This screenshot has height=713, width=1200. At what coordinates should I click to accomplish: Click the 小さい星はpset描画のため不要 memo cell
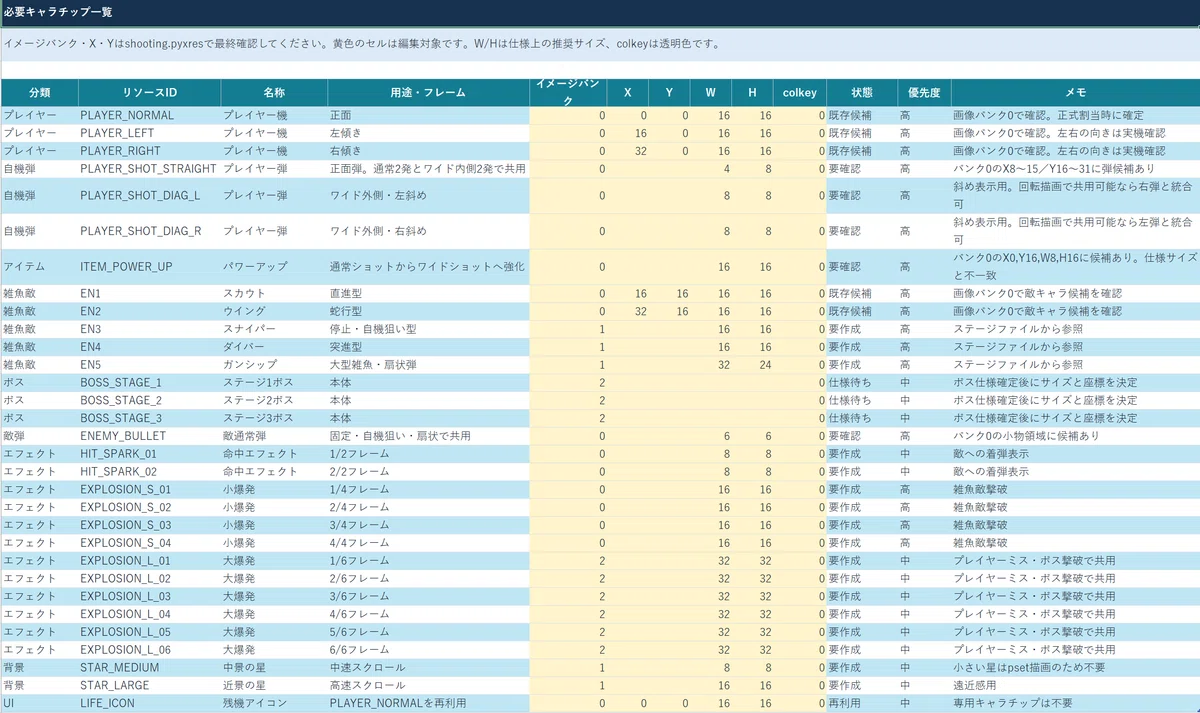1075,667
